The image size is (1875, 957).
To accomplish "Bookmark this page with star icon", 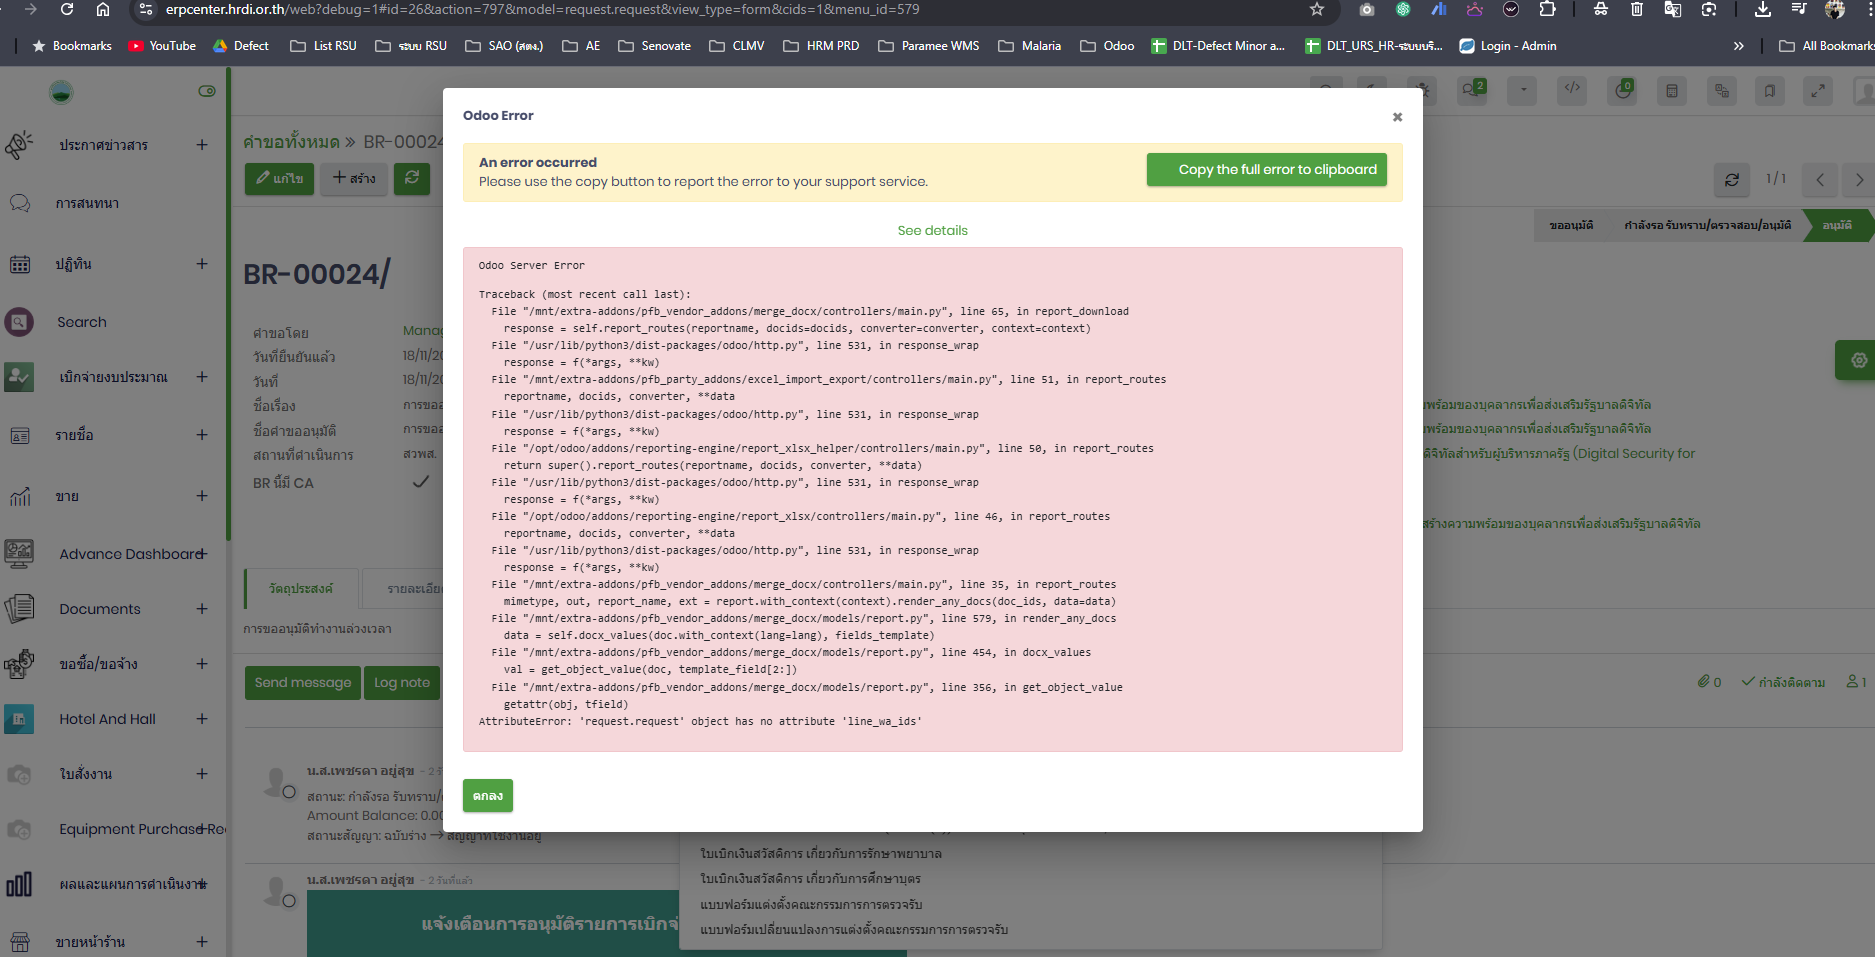I will tap(1317, 10).
